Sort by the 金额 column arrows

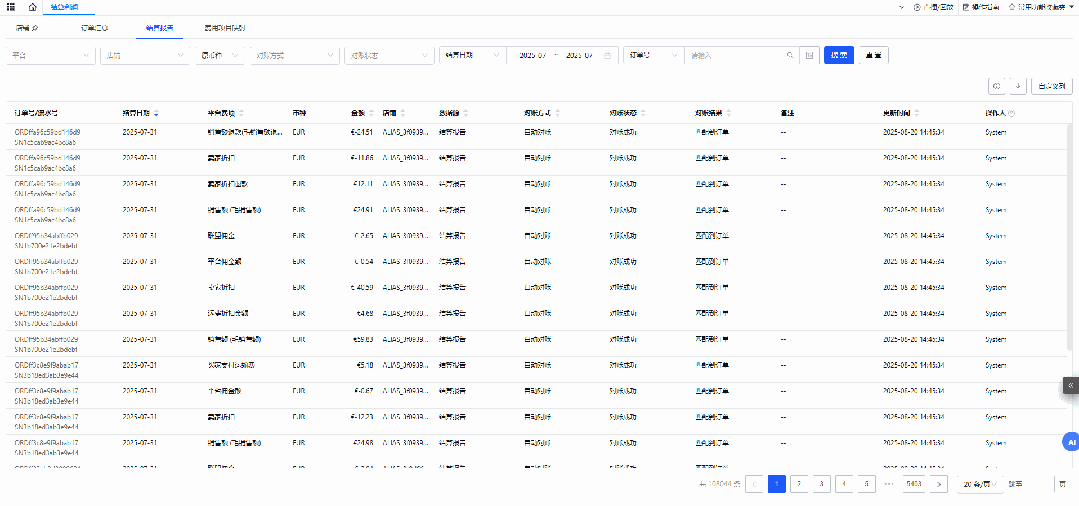pos(372,113)
